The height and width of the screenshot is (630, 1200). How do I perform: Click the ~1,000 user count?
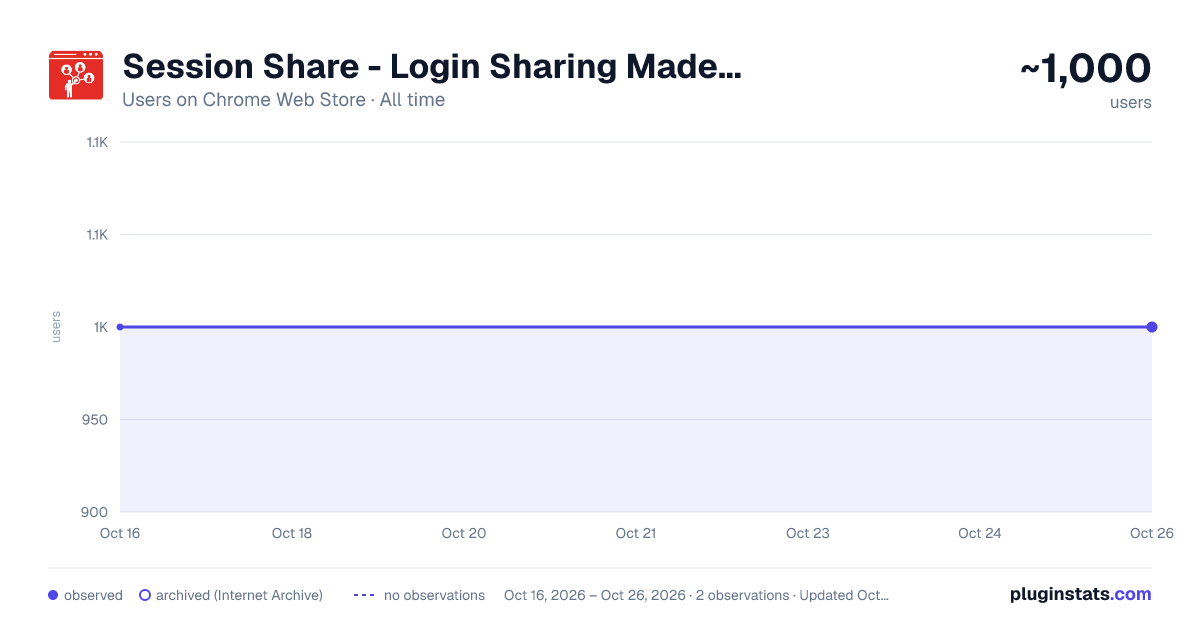[1086, 68]
